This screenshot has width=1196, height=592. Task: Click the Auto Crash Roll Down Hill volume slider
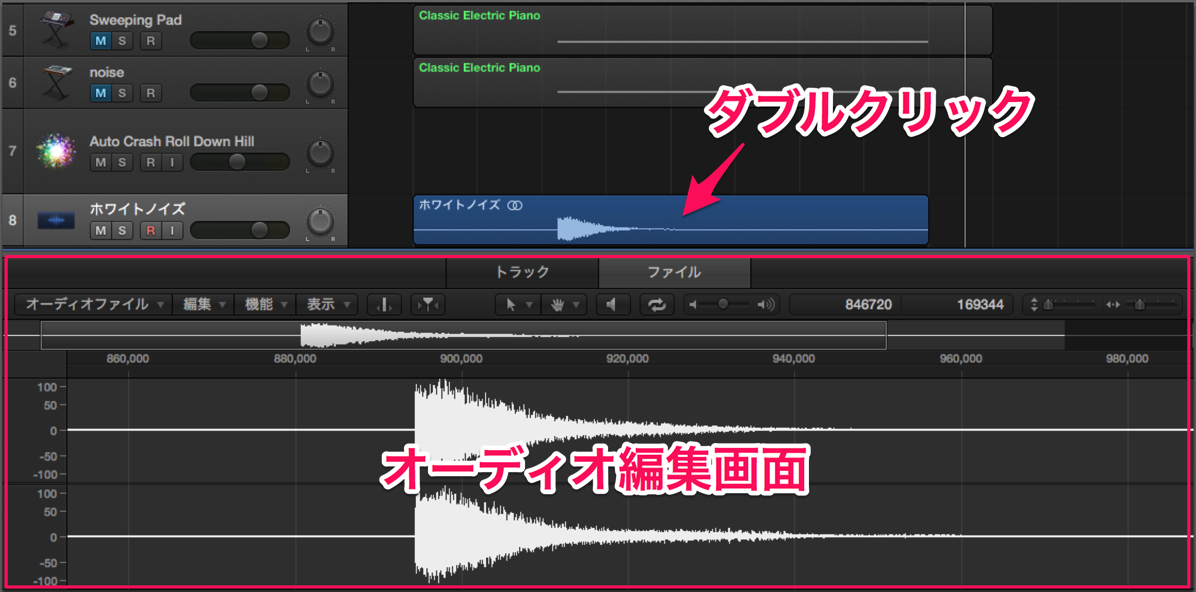click(x=240, y=162)
